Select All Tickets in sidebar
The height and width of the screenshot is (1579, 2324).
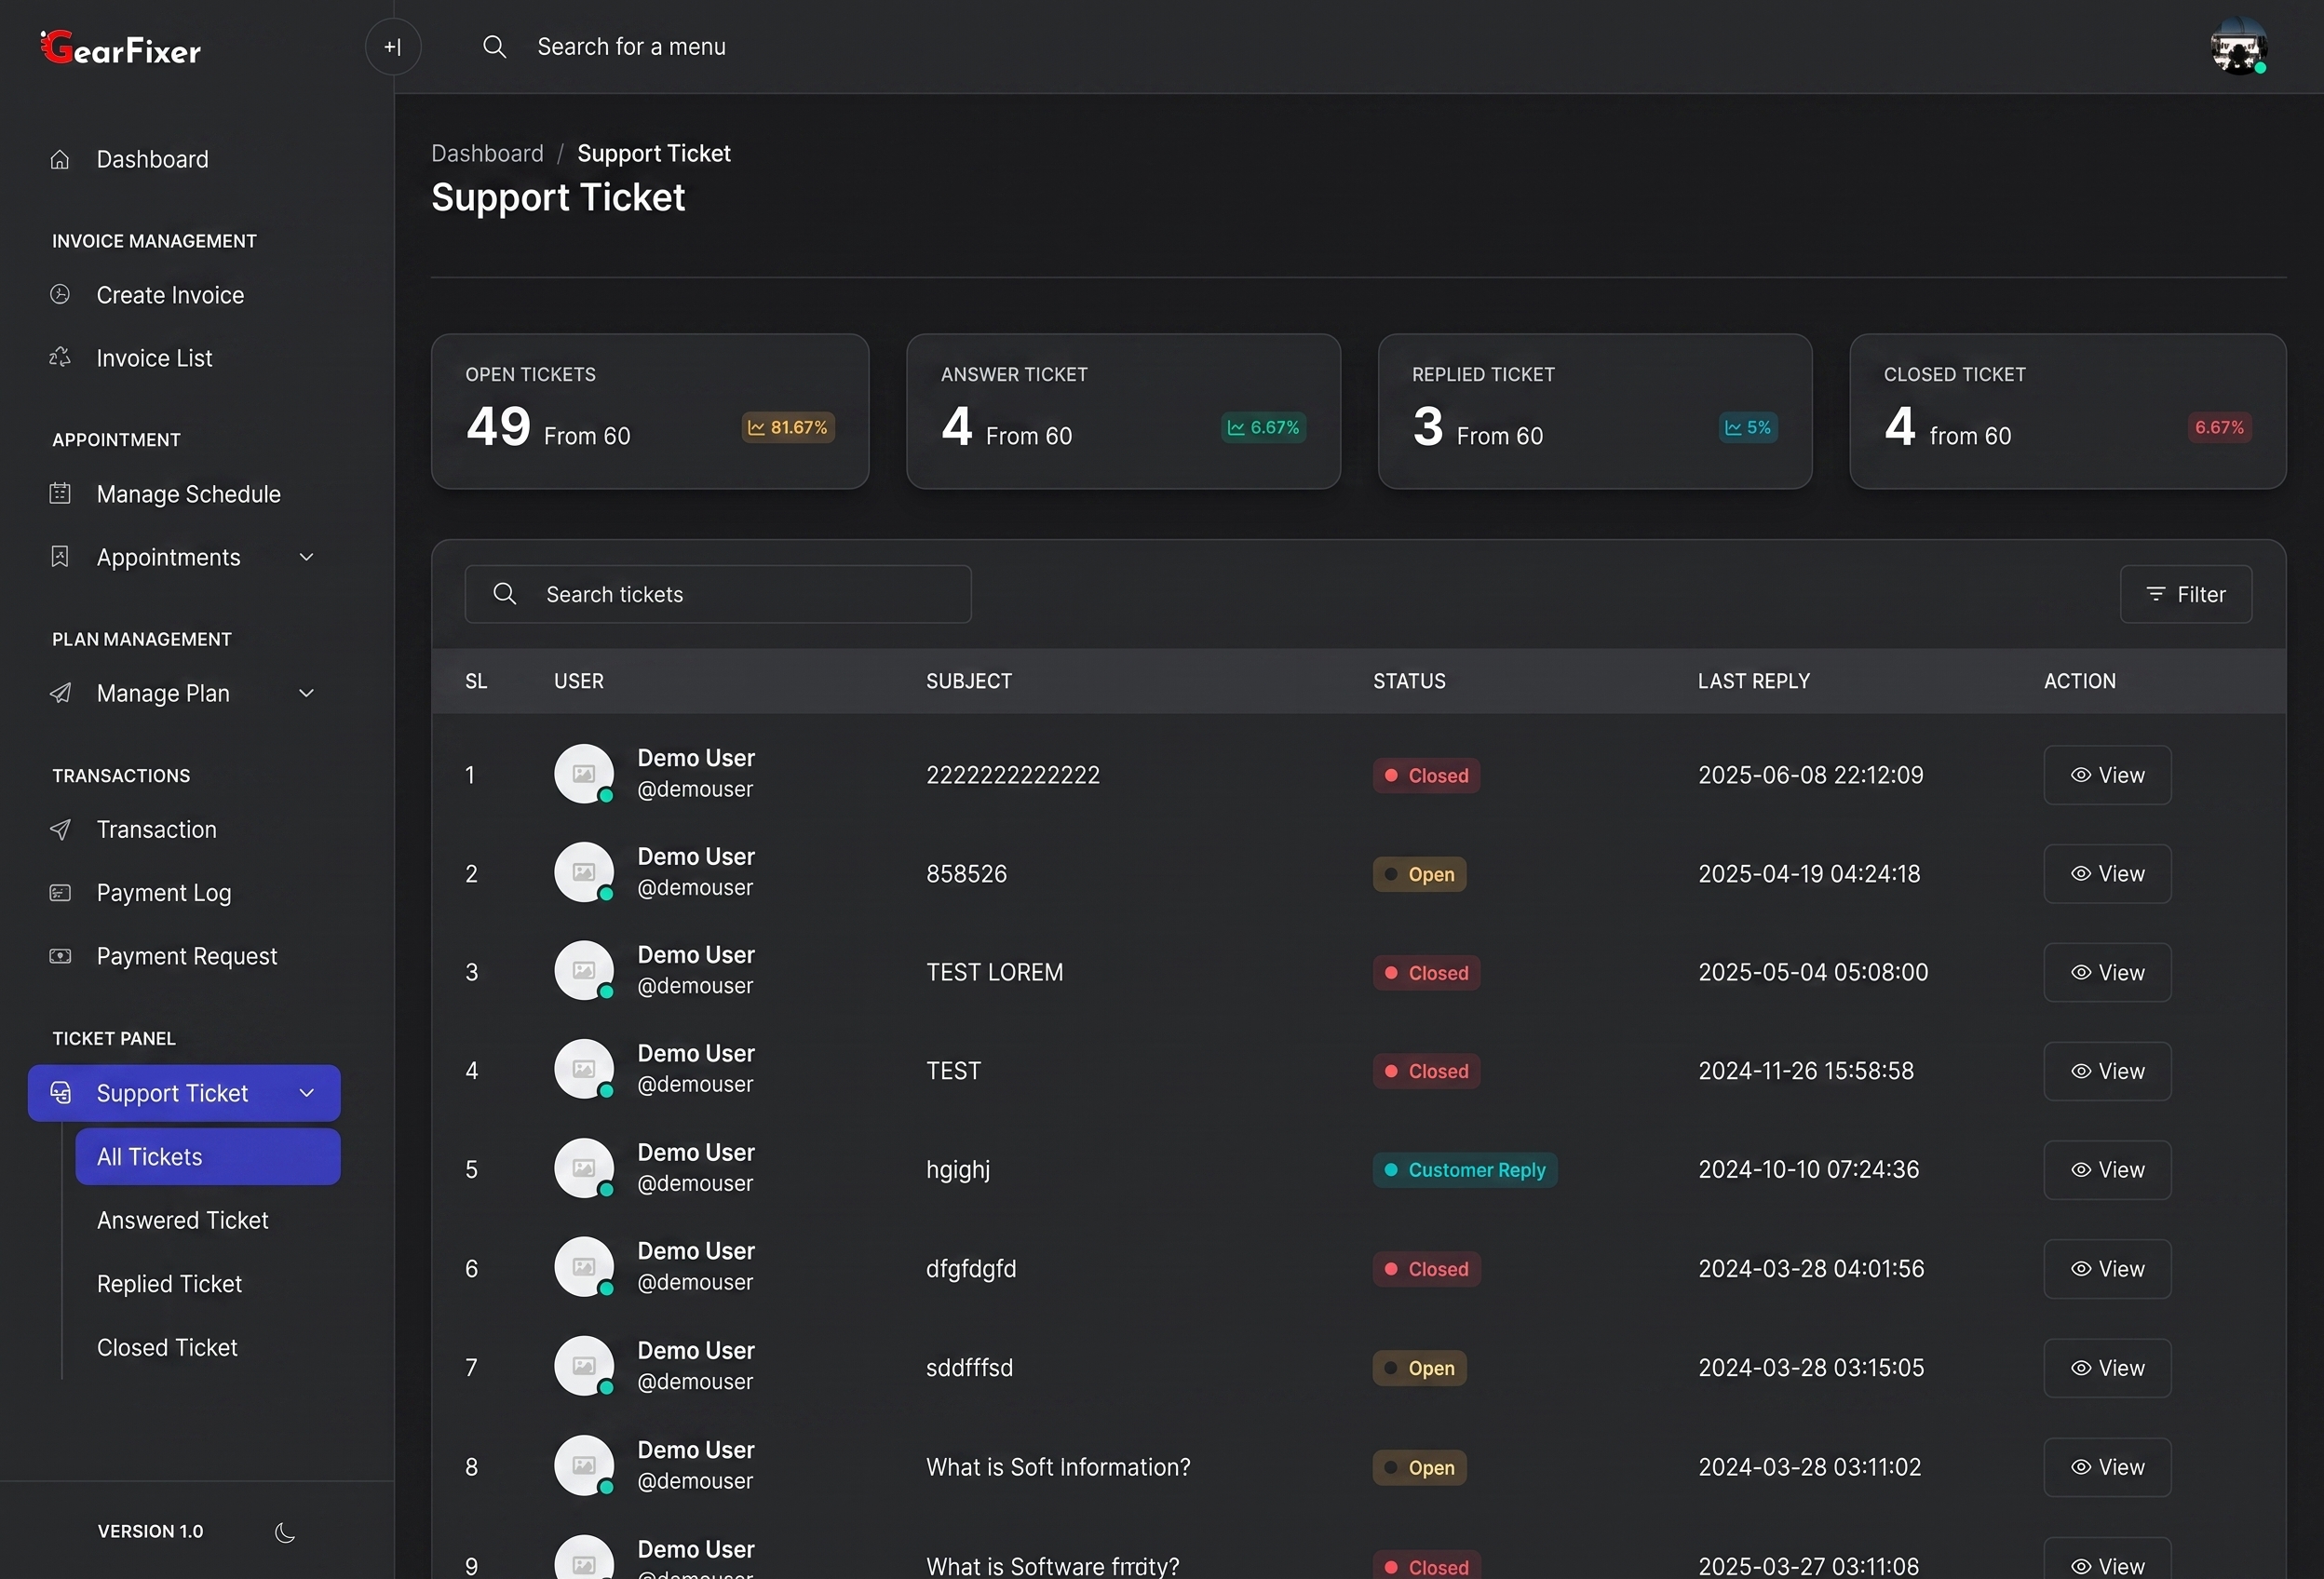(208, 1157)
